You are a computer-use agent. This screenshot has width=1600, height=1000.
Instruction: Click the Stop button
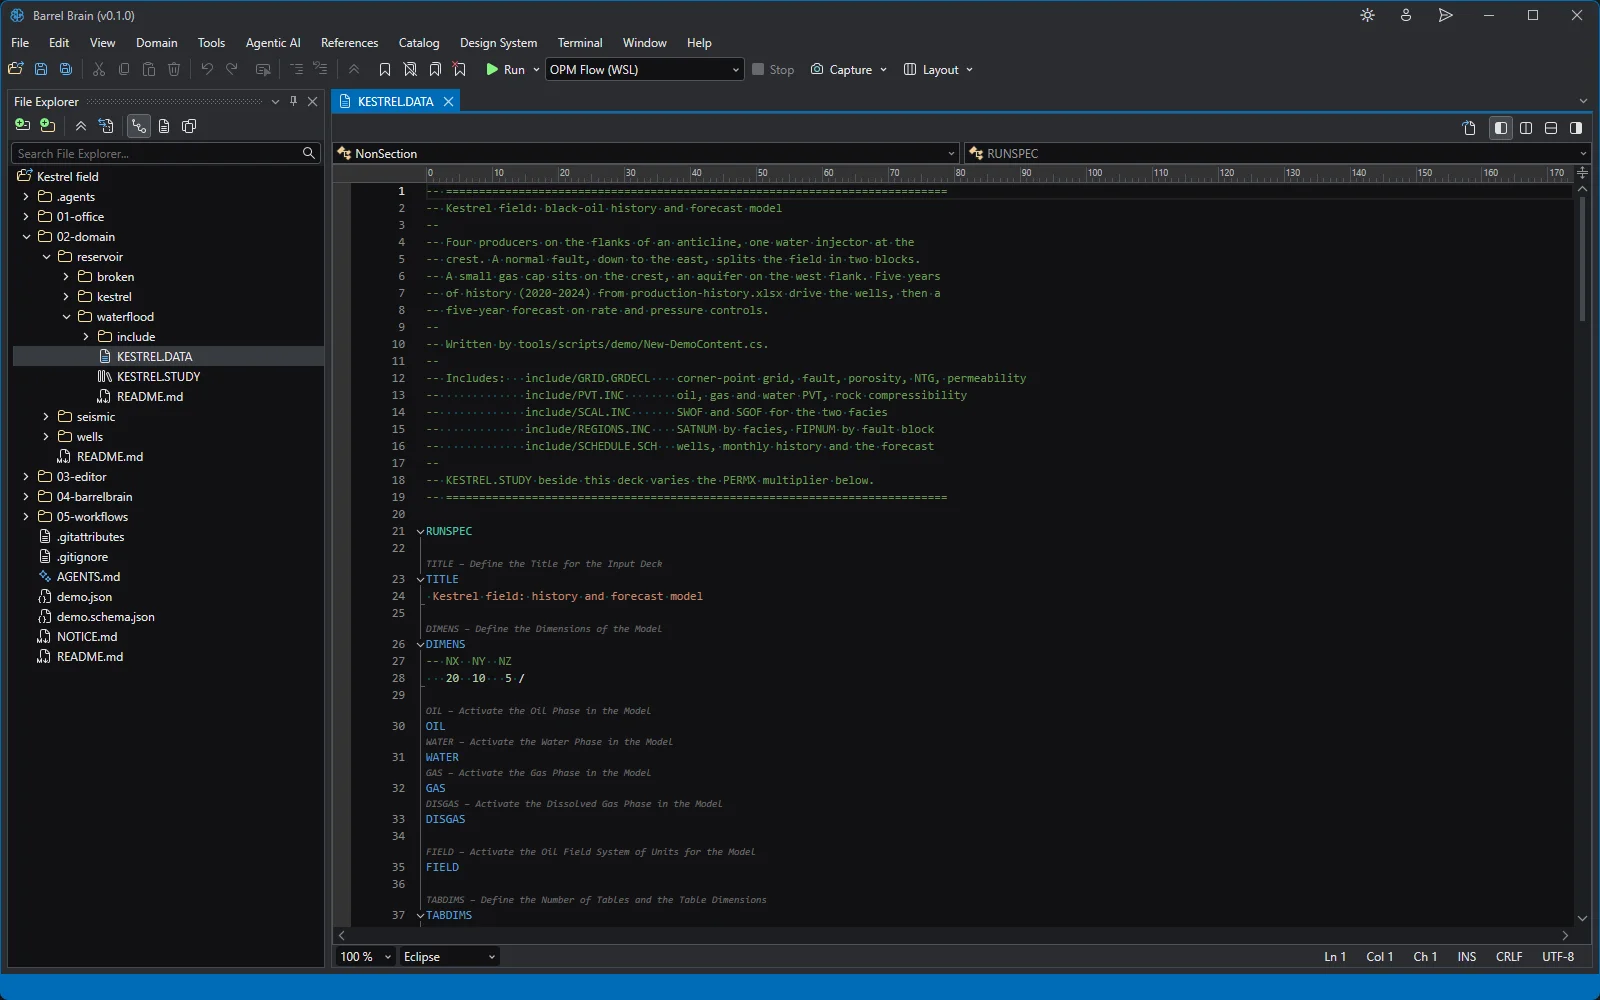773,69
